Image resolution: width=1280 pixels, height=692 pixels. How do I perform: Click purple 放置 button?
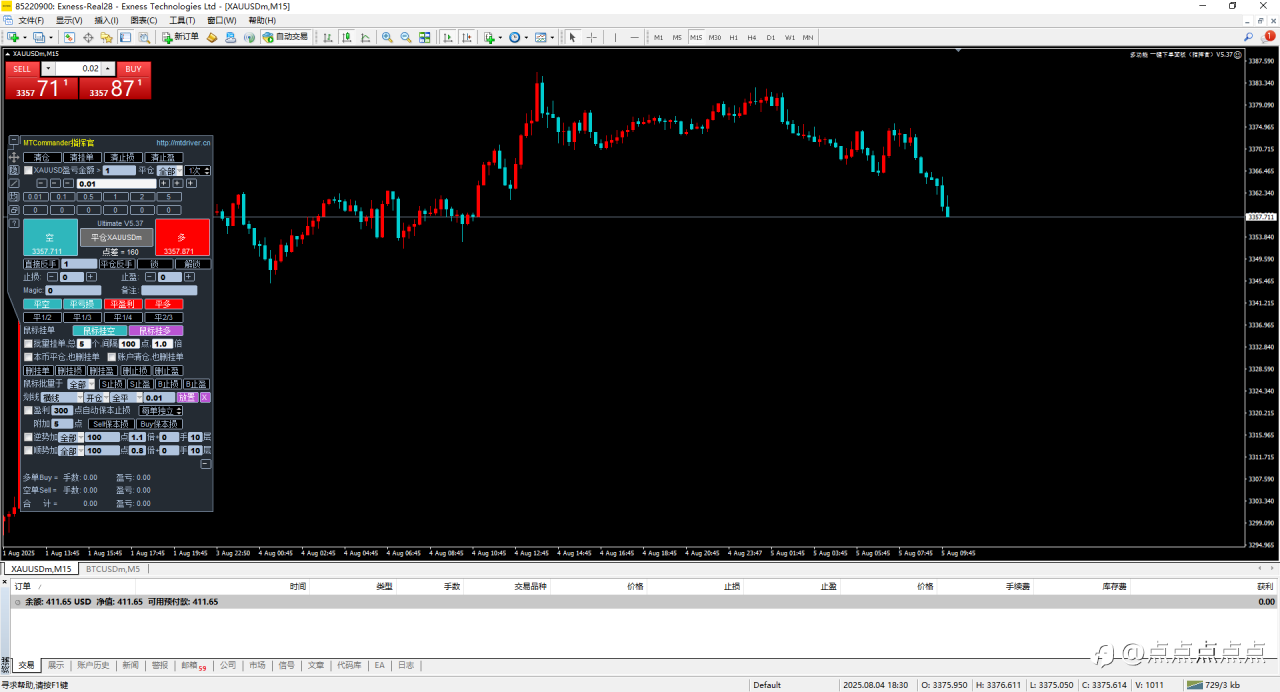click(187, 397)
